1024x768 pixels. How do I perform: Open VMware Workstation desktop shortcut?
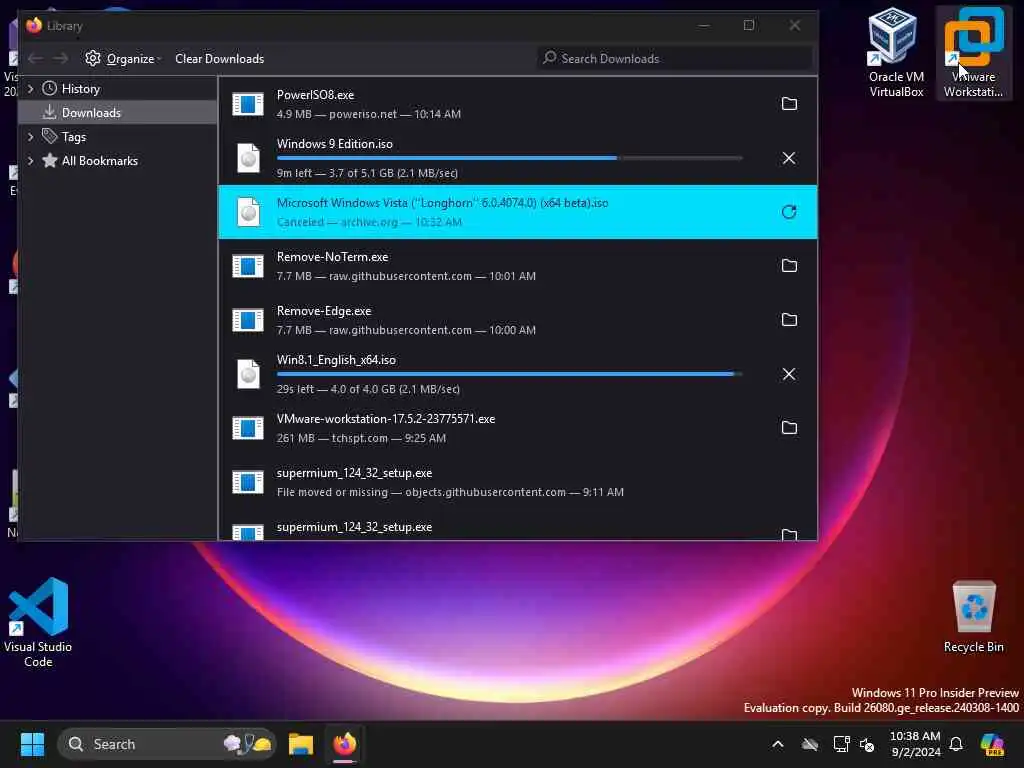(973, 52)
